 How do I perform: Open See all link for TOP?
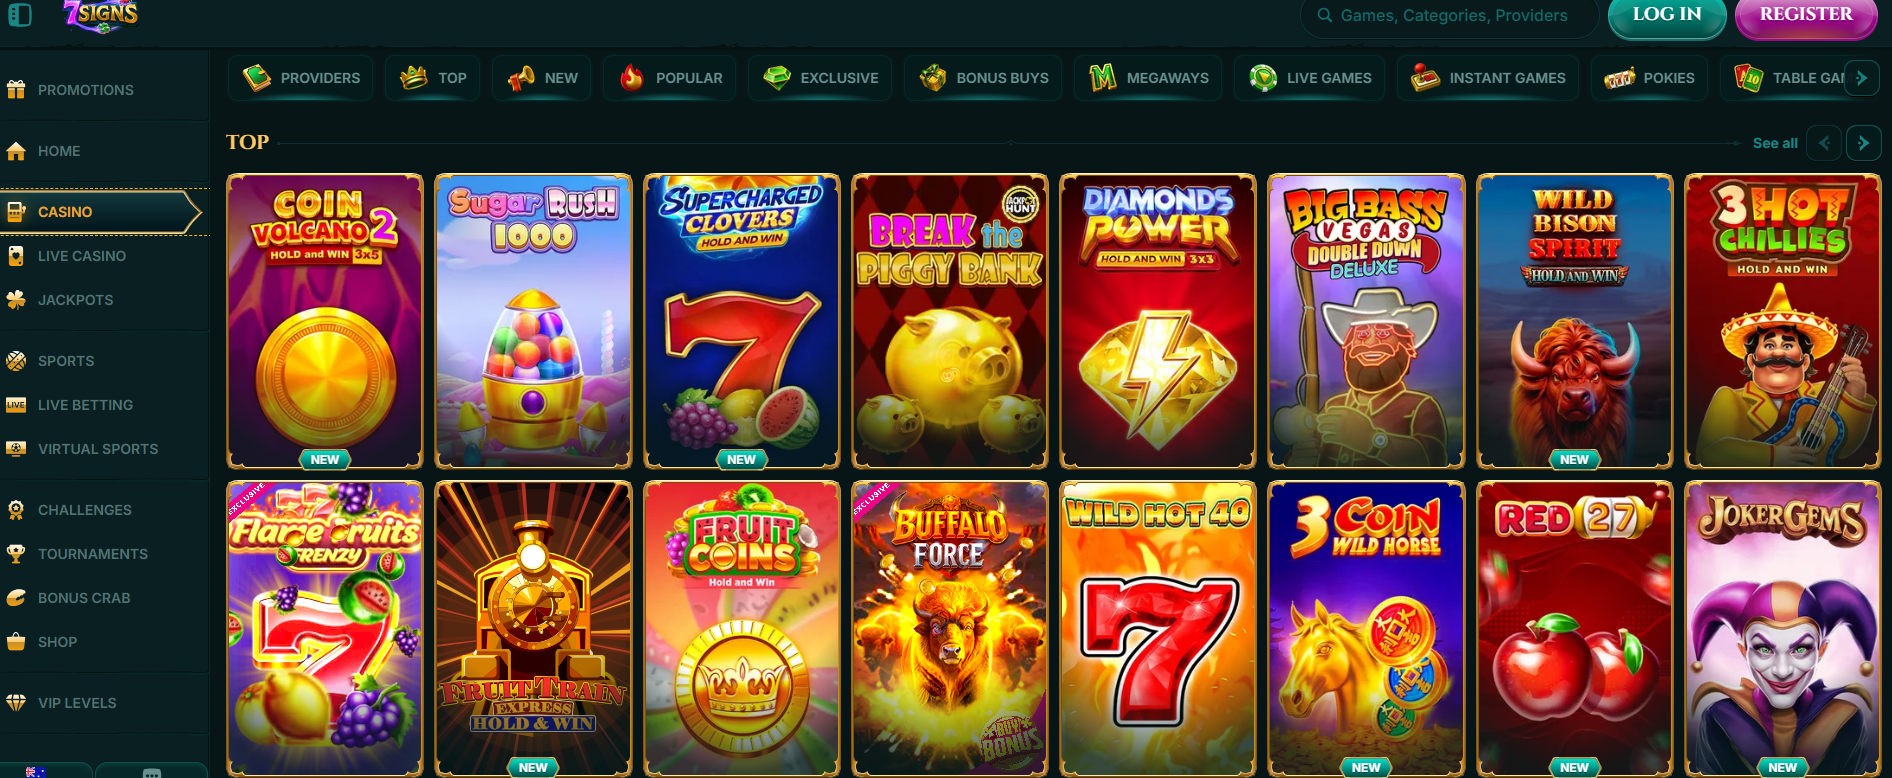point(1775,143)
